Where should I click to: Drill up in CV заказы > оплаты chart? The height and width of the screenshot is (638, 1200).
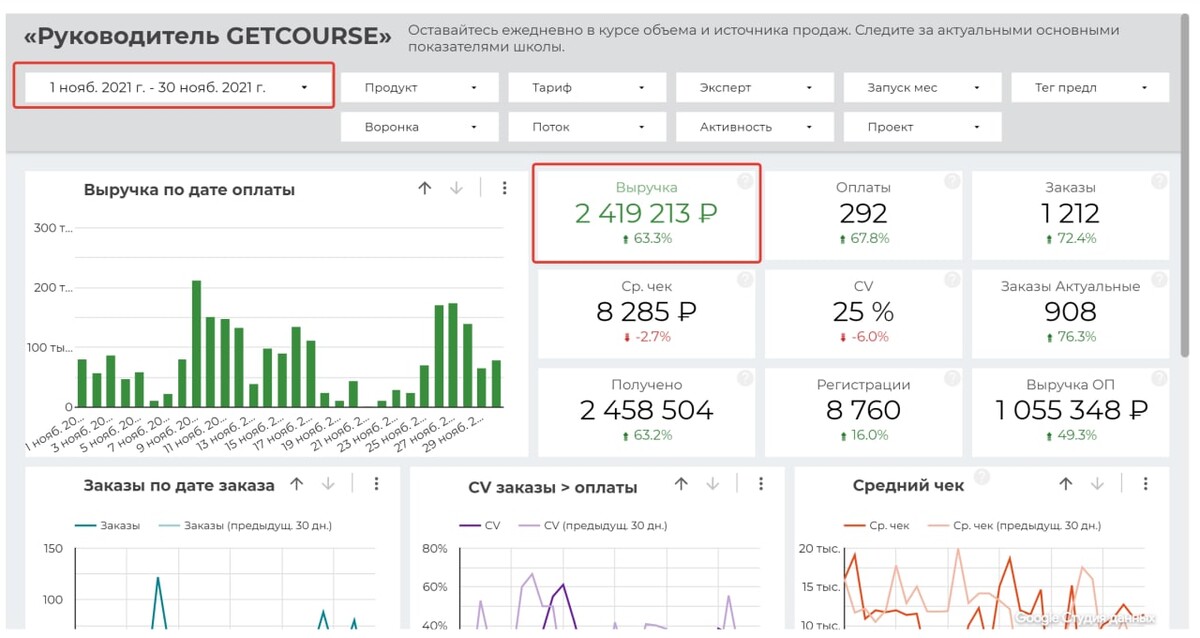point(681,484)
